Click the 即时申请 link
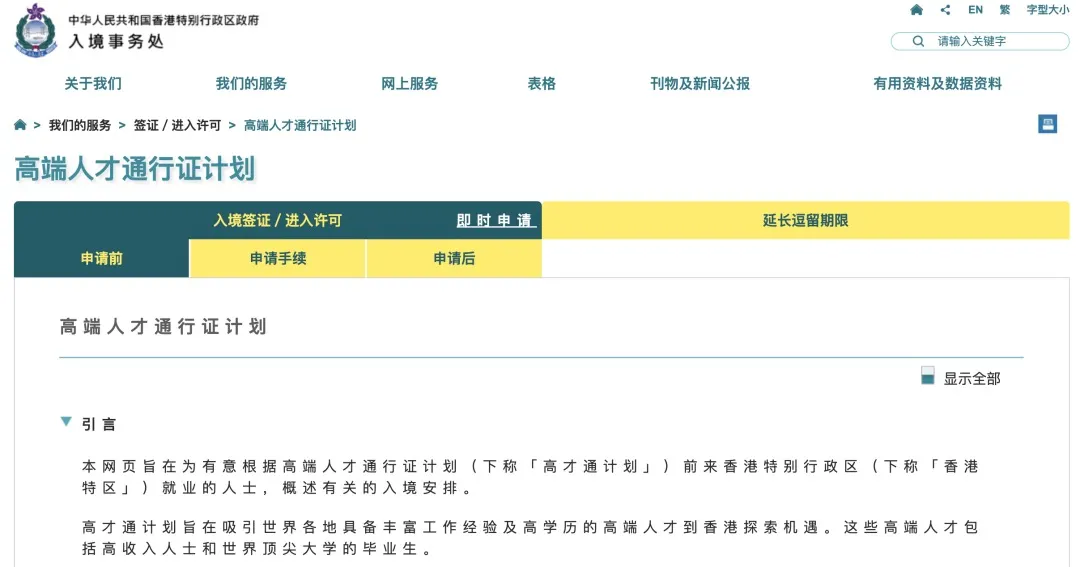 (495, 220)
